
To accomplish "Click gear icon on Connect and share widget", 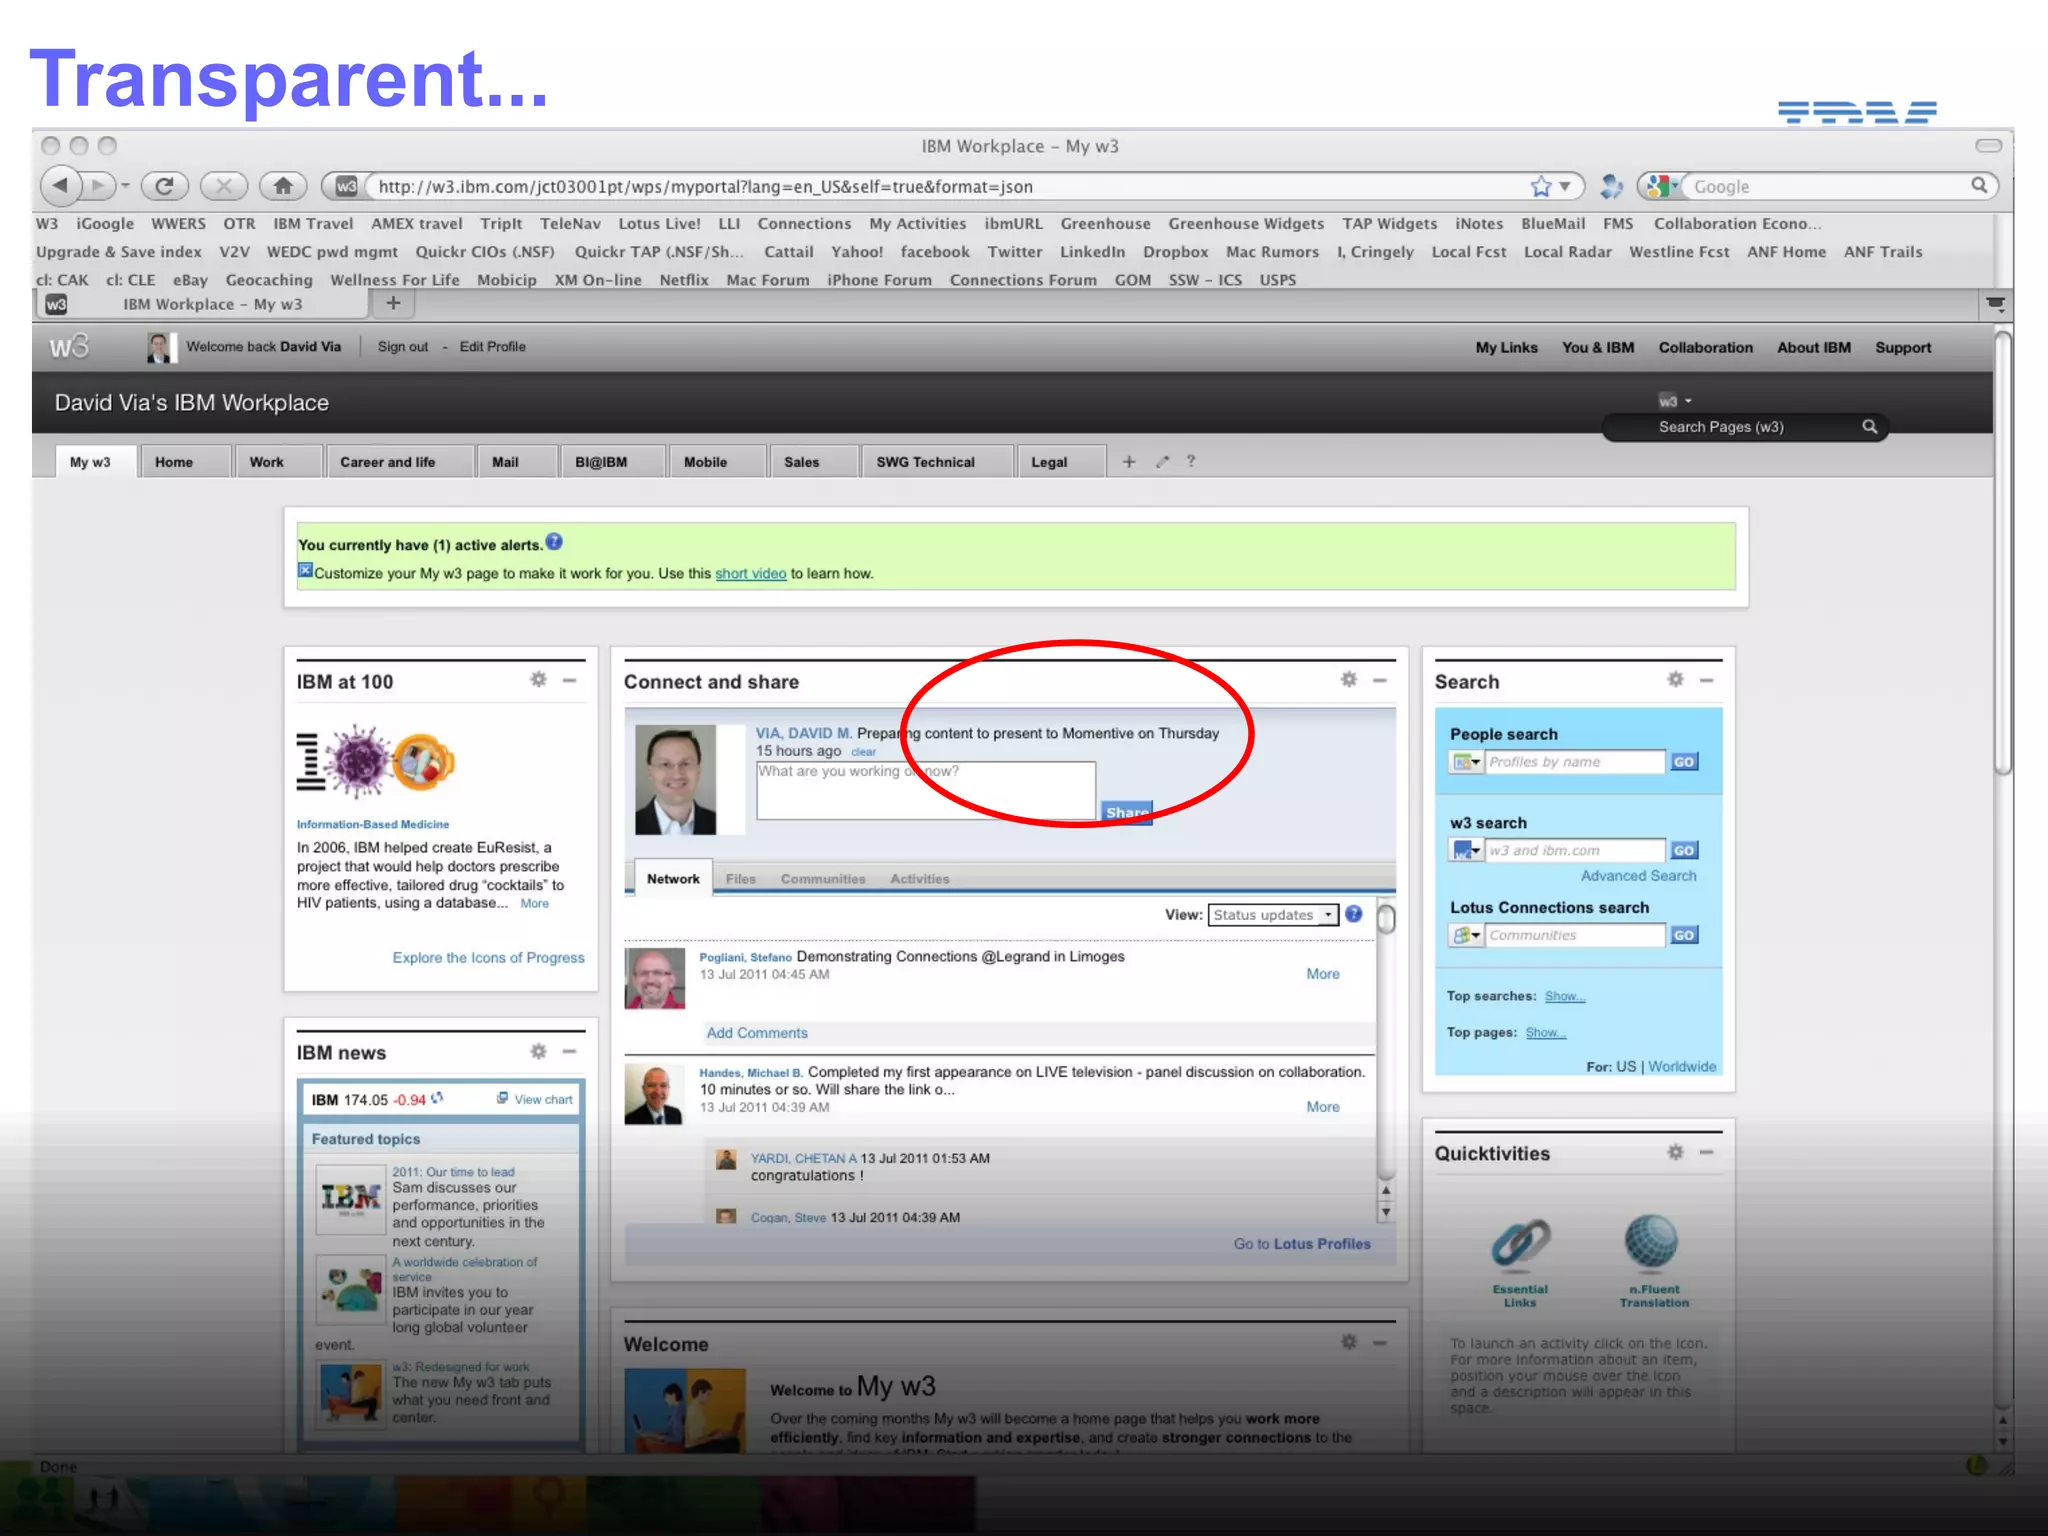I will [x=1348, y=680].
